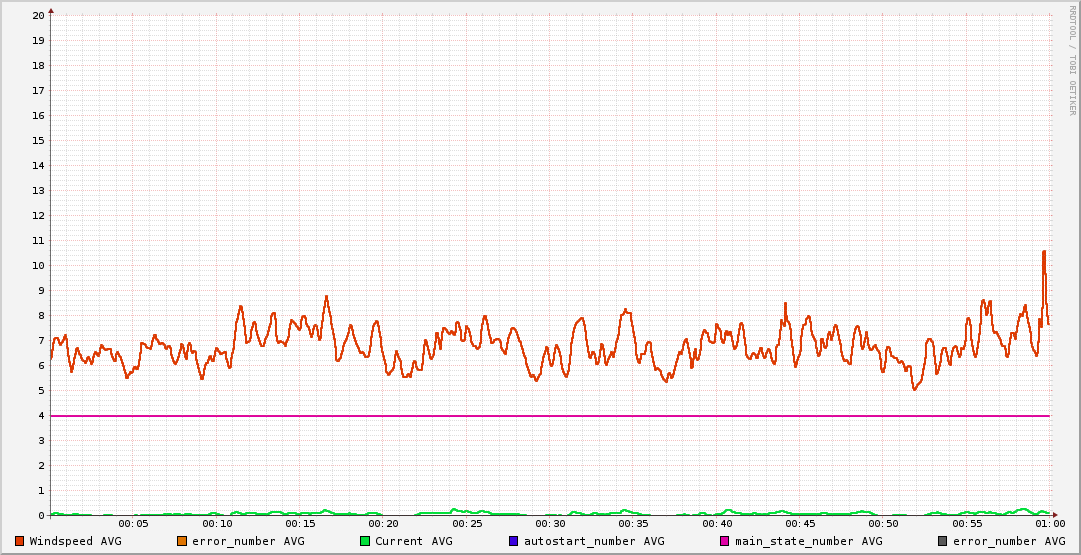1081x555 pixels.
Task: Click the 01:00 time axis label
Action: point(1049,523)
